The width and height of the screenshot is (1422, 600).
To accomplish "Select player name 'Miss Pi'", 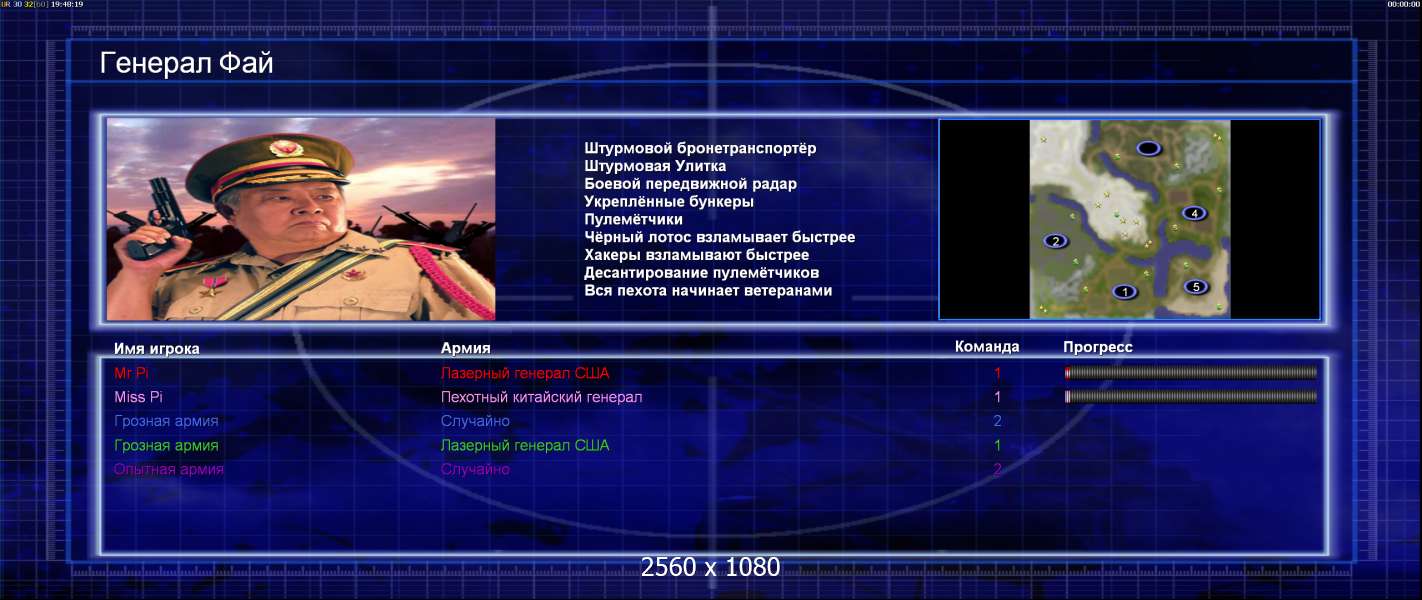I will coord(138,397).
